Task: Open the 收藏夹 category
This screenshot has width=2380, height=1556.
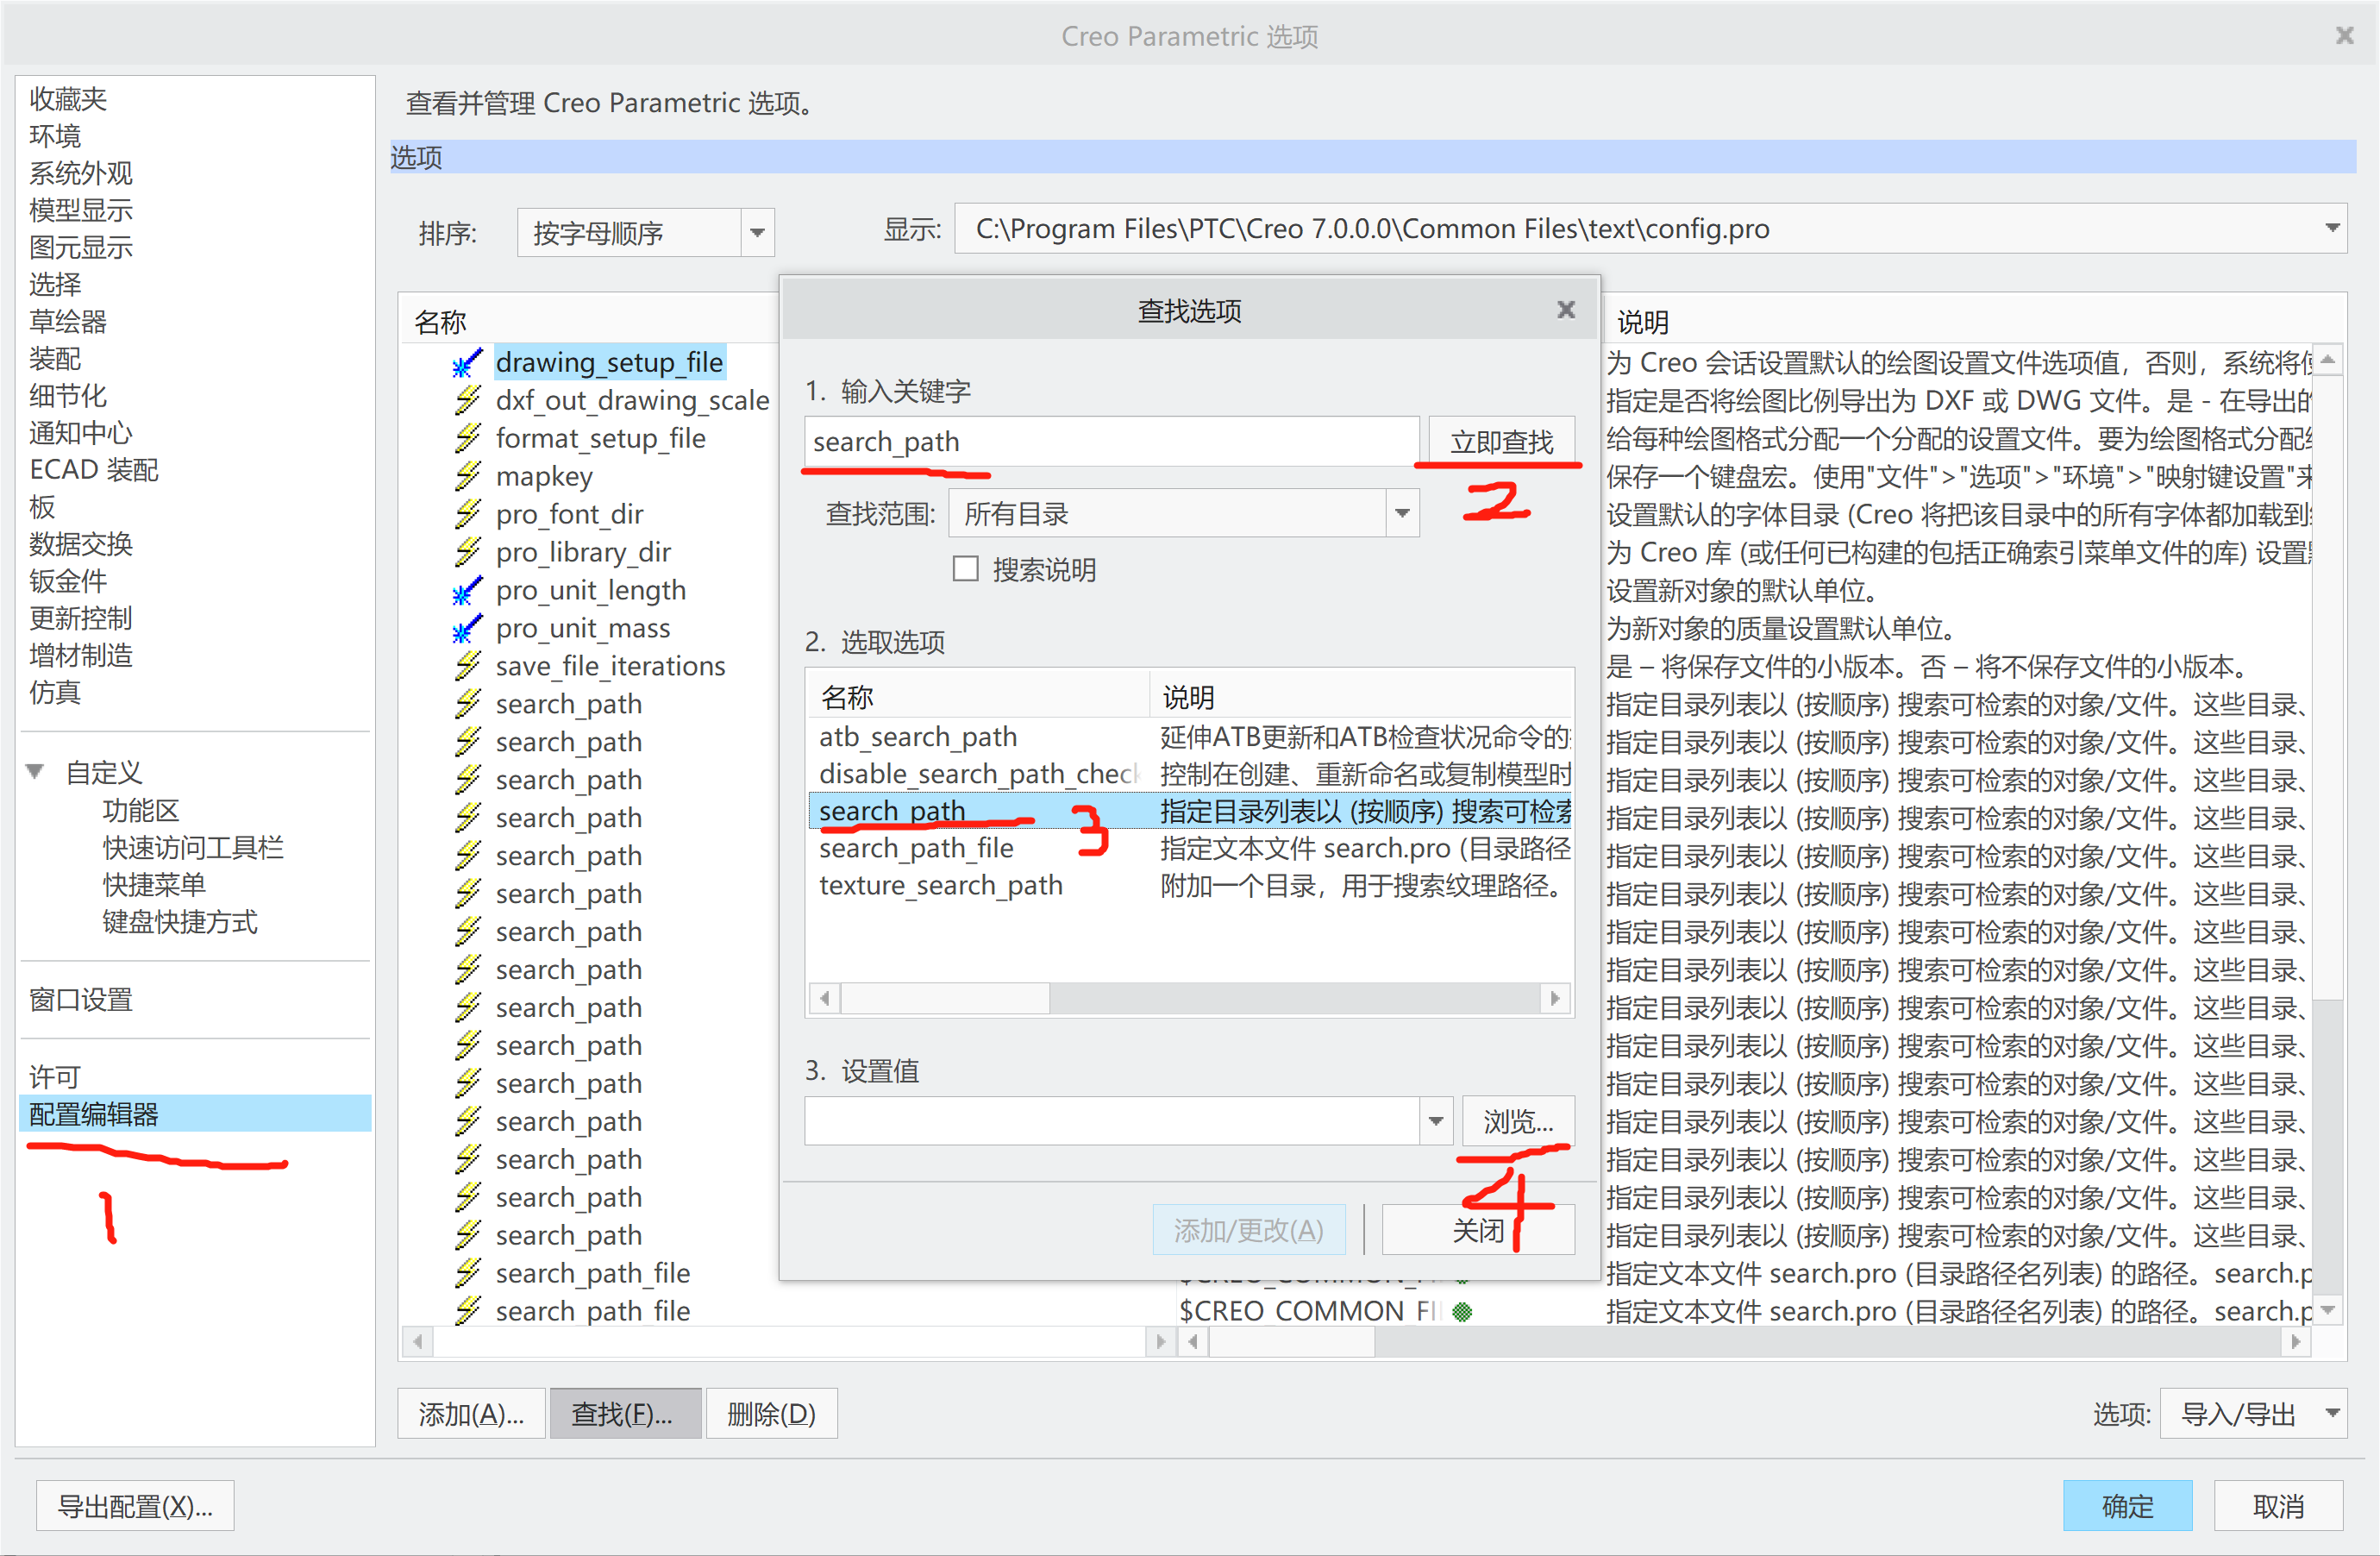Action: pos(68,99)
